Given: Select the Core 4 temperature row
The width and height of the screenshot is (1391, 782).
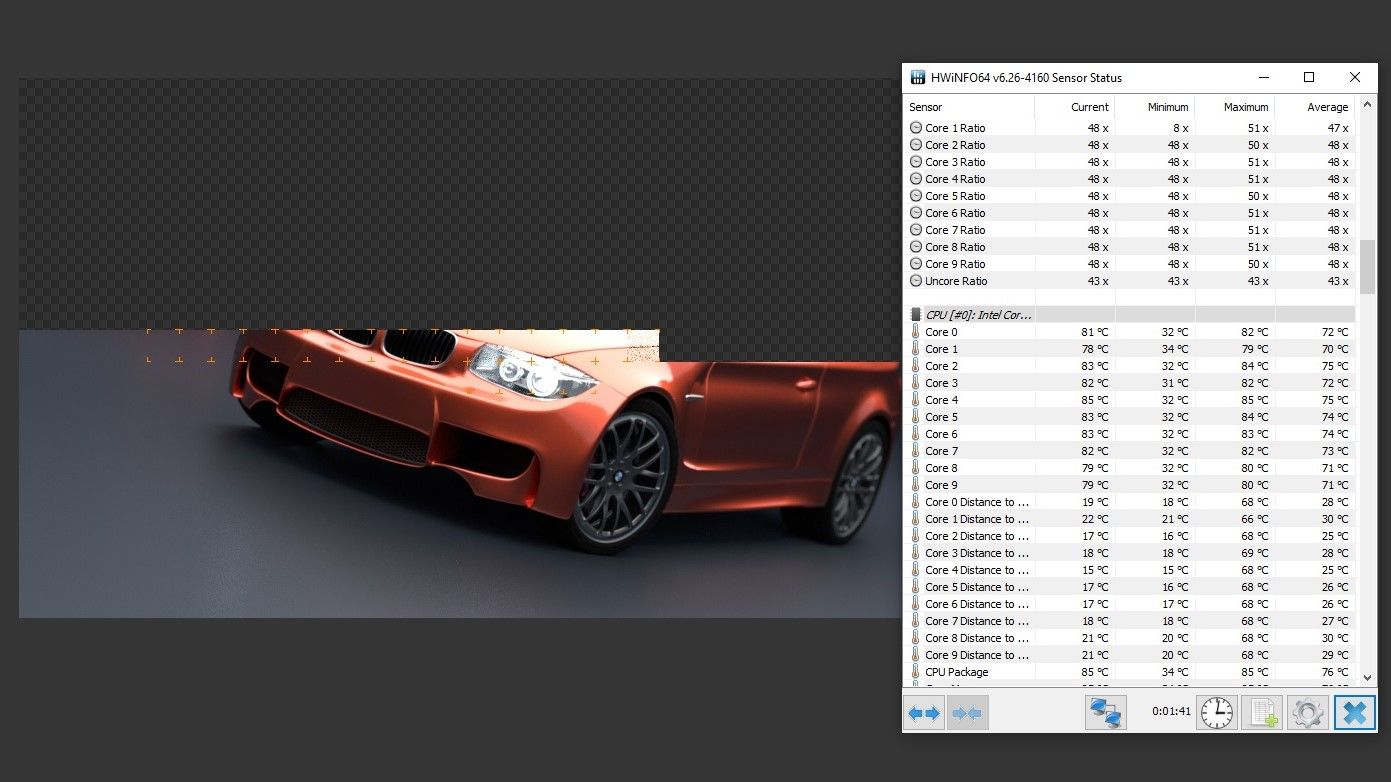Looking at the screenshot, I should pyautogui.click(x=941, y=400).
